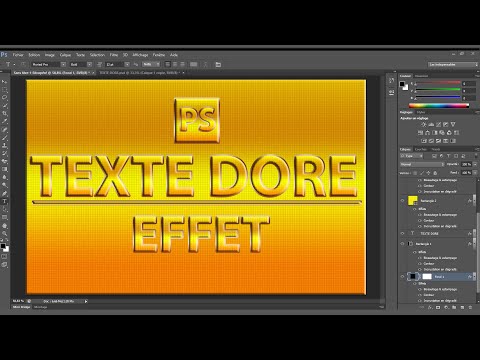The image size is (480, 360).
Task: Select the Pen tool
Action: coord(4,193)
